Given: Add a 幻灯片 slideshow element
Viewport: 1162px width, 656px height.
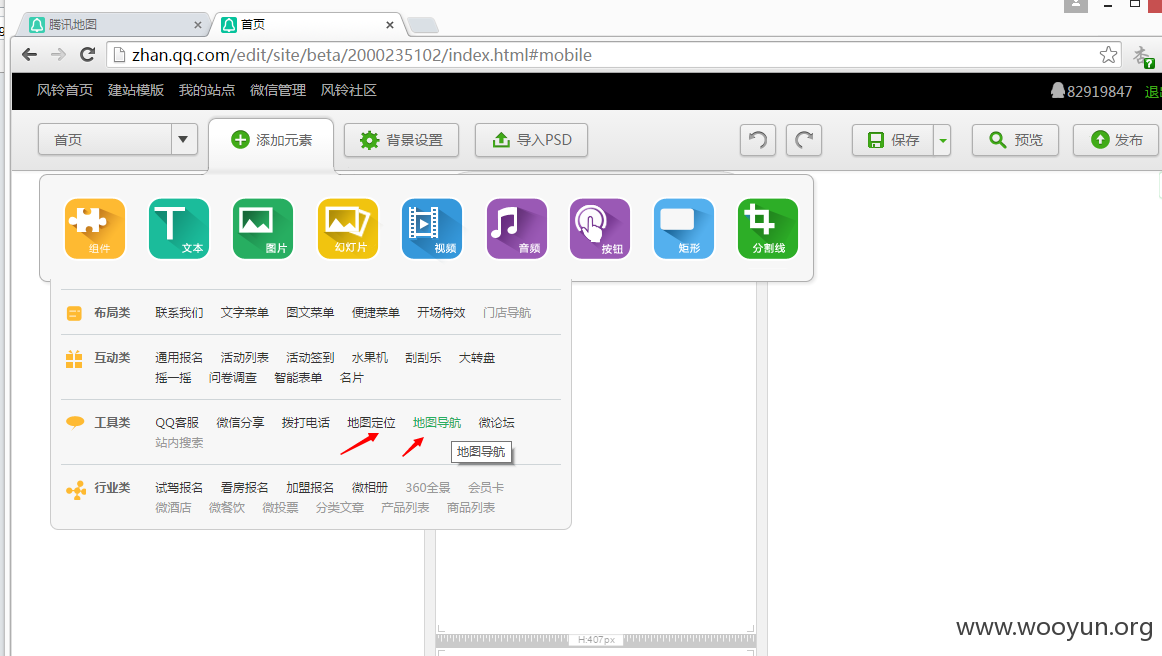Looking at the screenshot, I should click(348, 229).
